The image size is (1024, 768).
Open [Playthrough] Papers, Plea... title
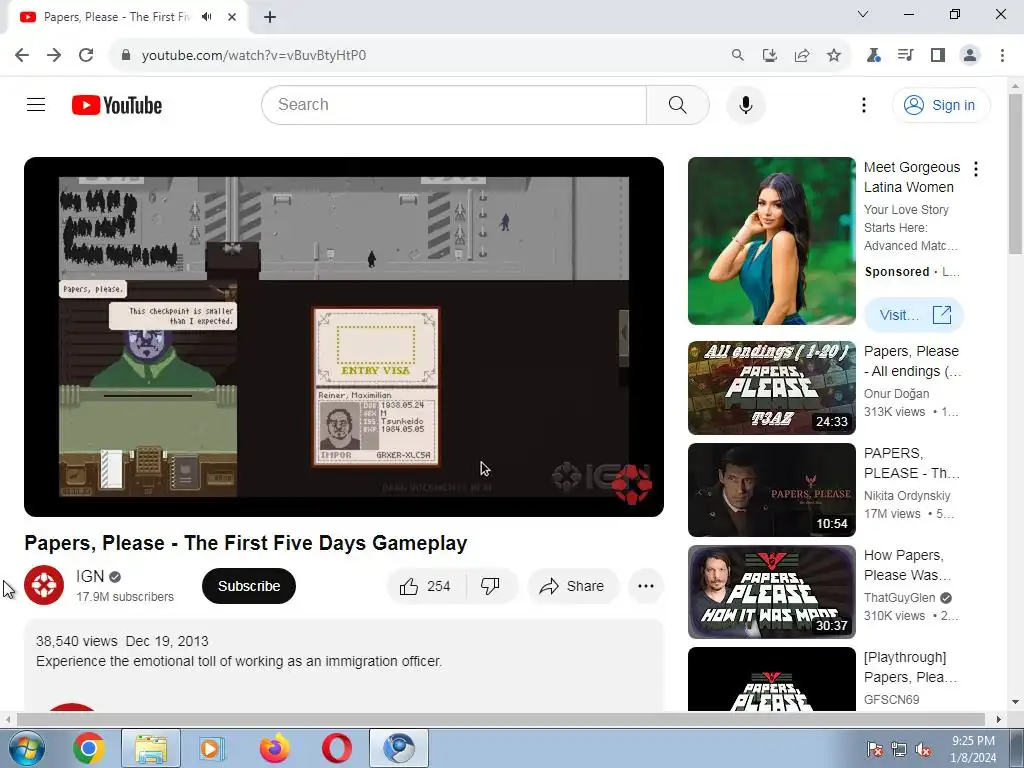tap(910, 667)
